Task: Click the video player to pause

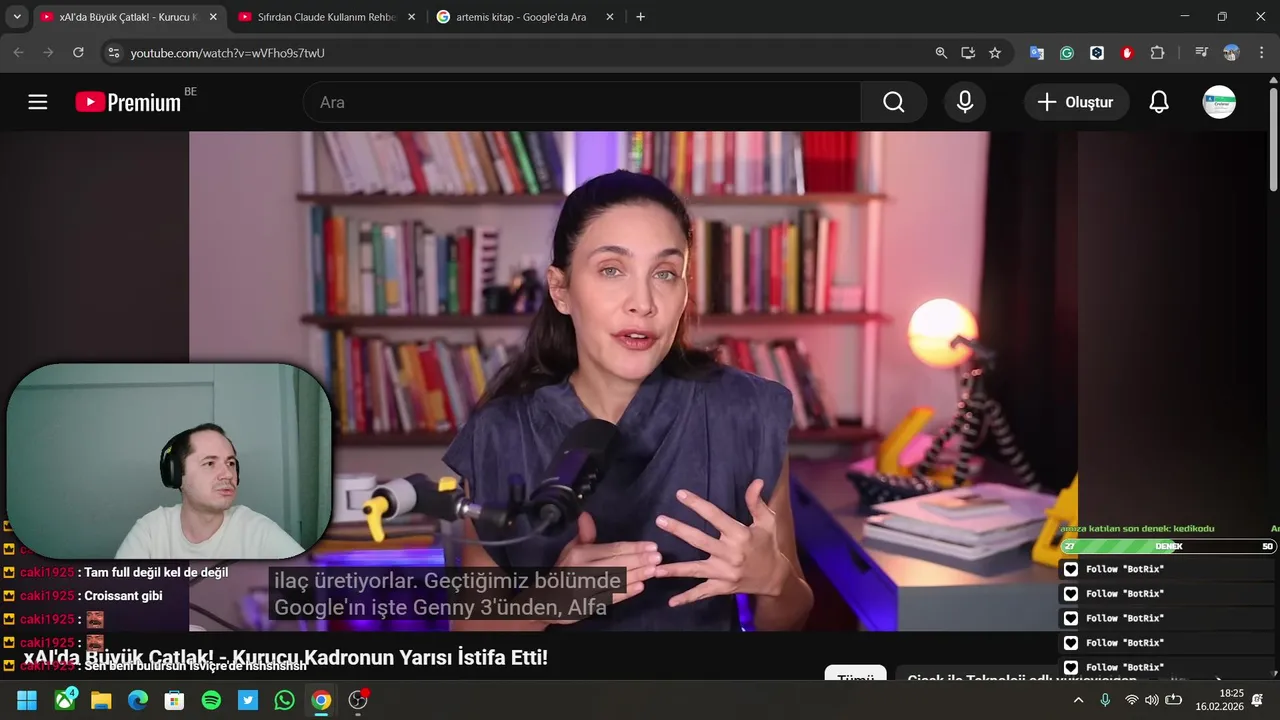Action: pyautogui.click(x=633, y=381)
